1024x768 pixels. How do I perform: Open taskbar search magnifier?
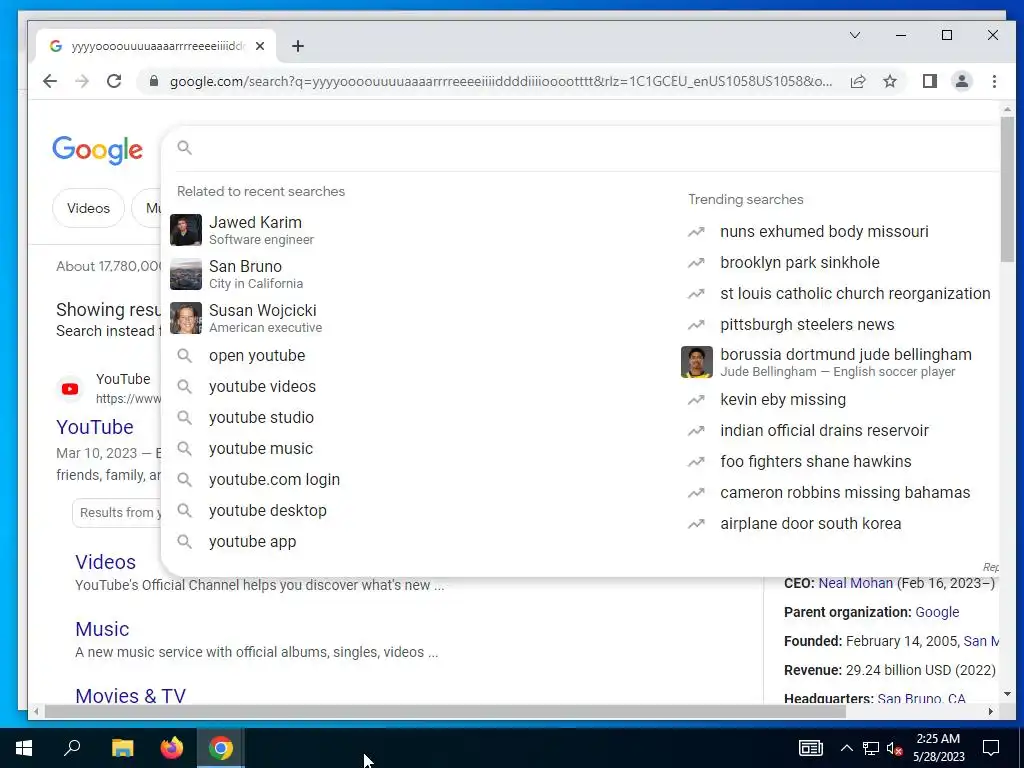point(72,748)
